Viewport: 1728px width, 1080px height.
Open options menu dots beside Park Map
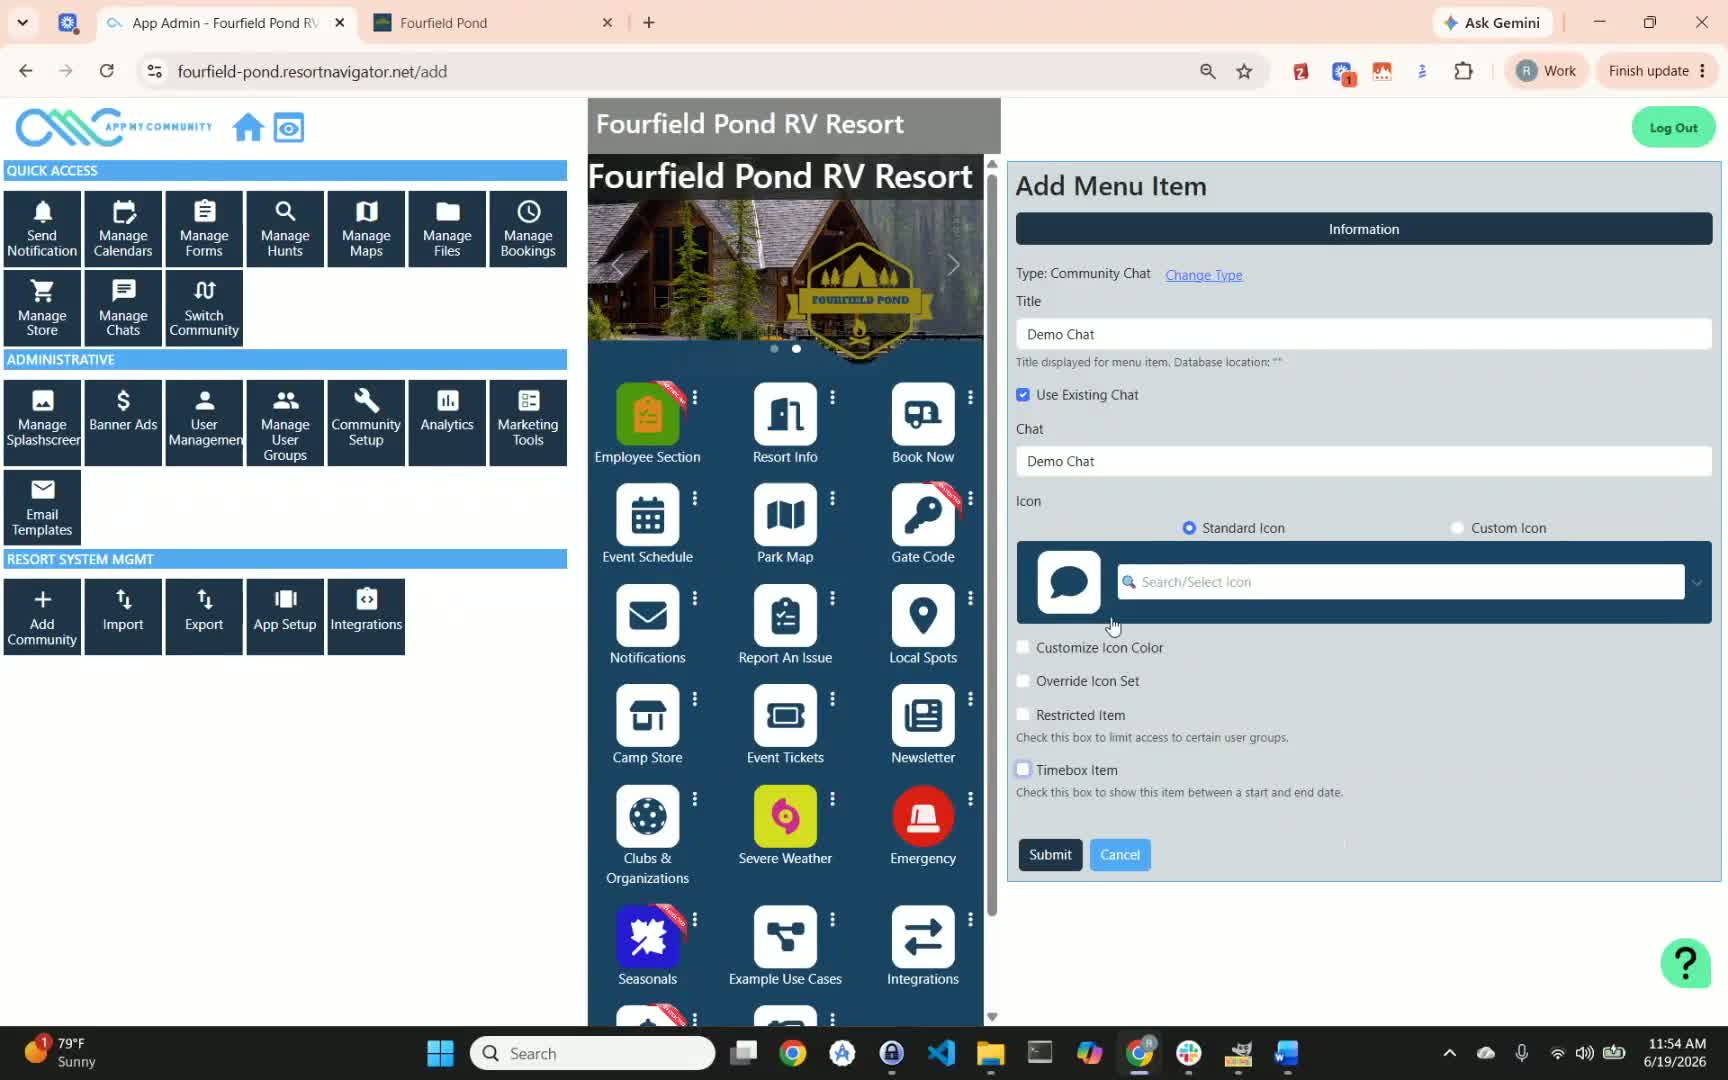click(x=832, y=498)
